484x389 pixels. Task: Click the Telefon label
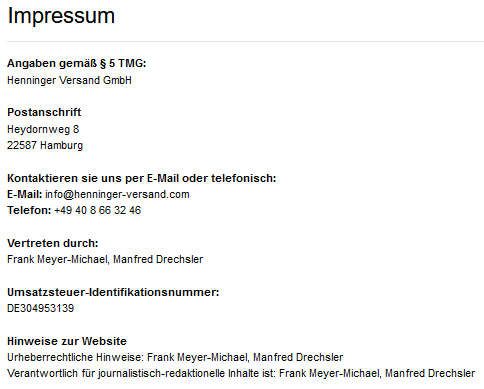click(29, 210)
